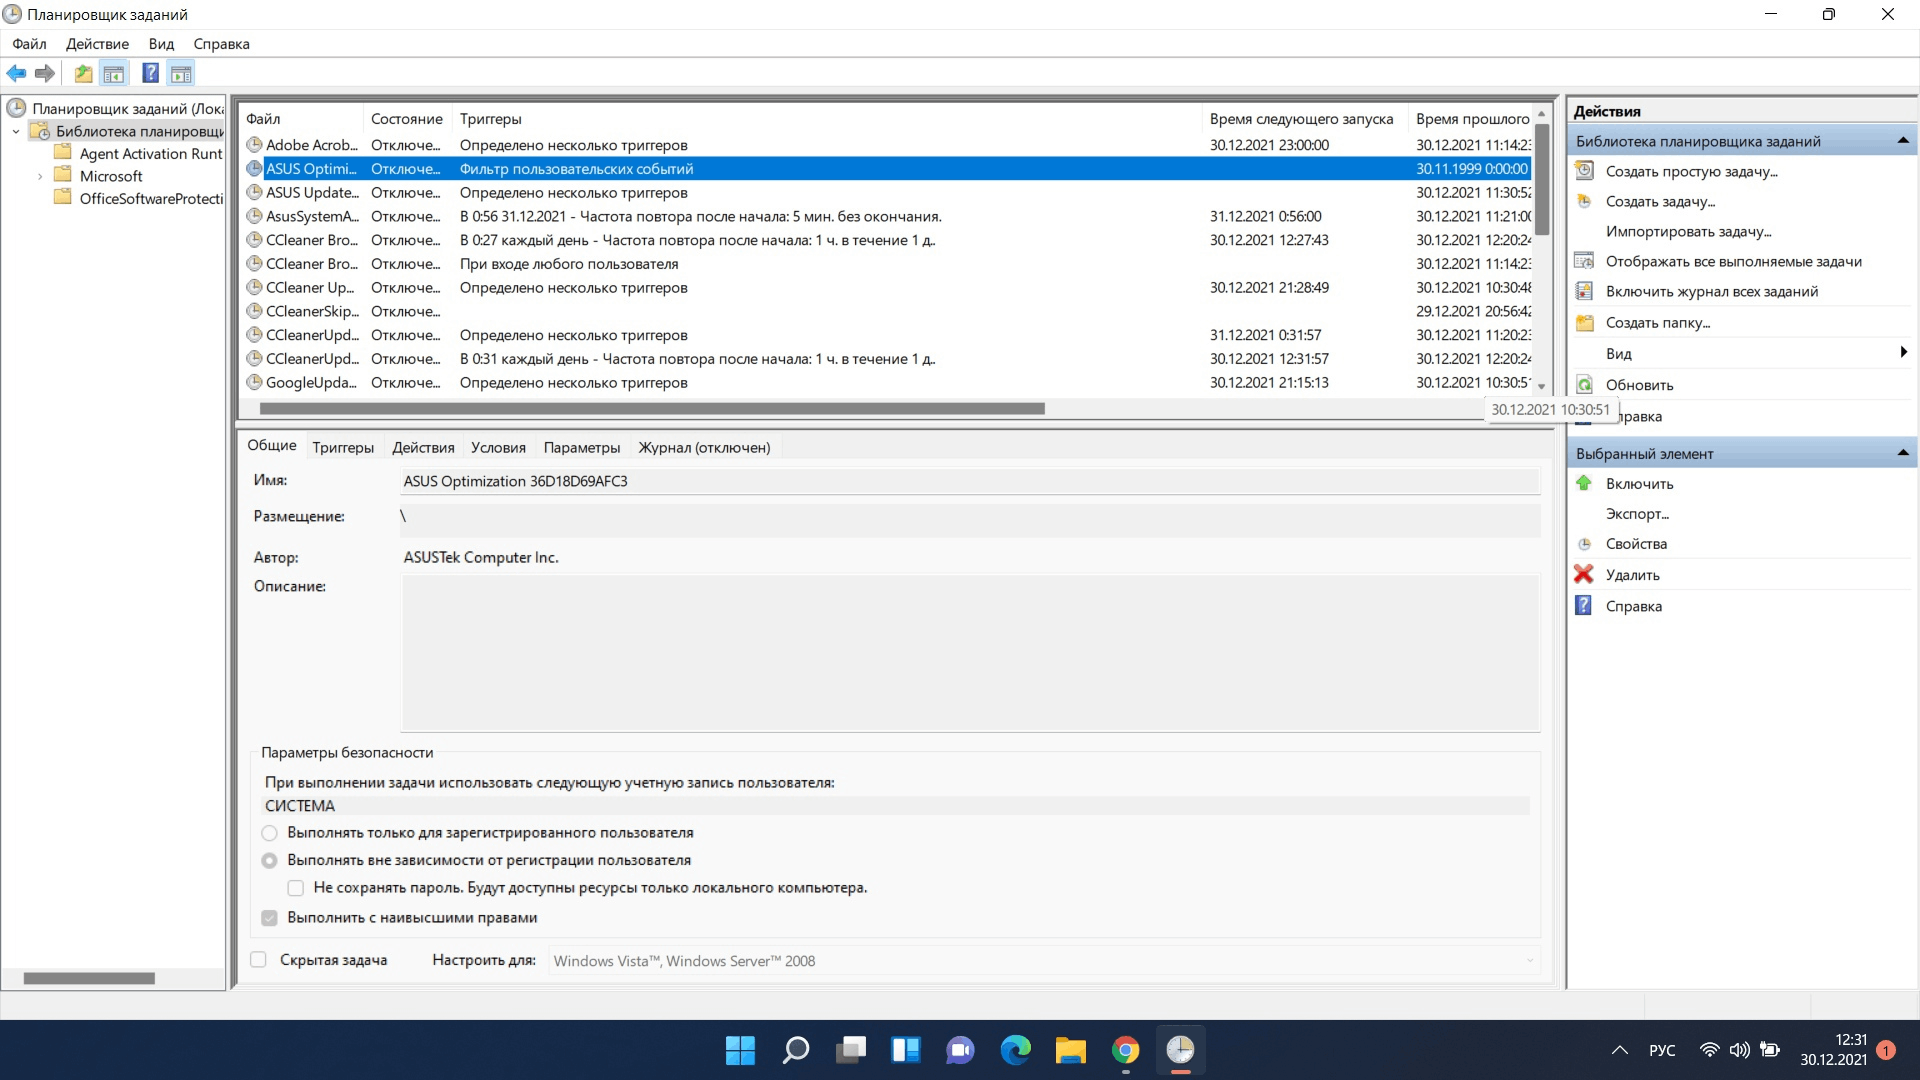The image size is (1920, 1080).
Task: Open the Справка menu in the menu bar
Action: pos(221,44)
